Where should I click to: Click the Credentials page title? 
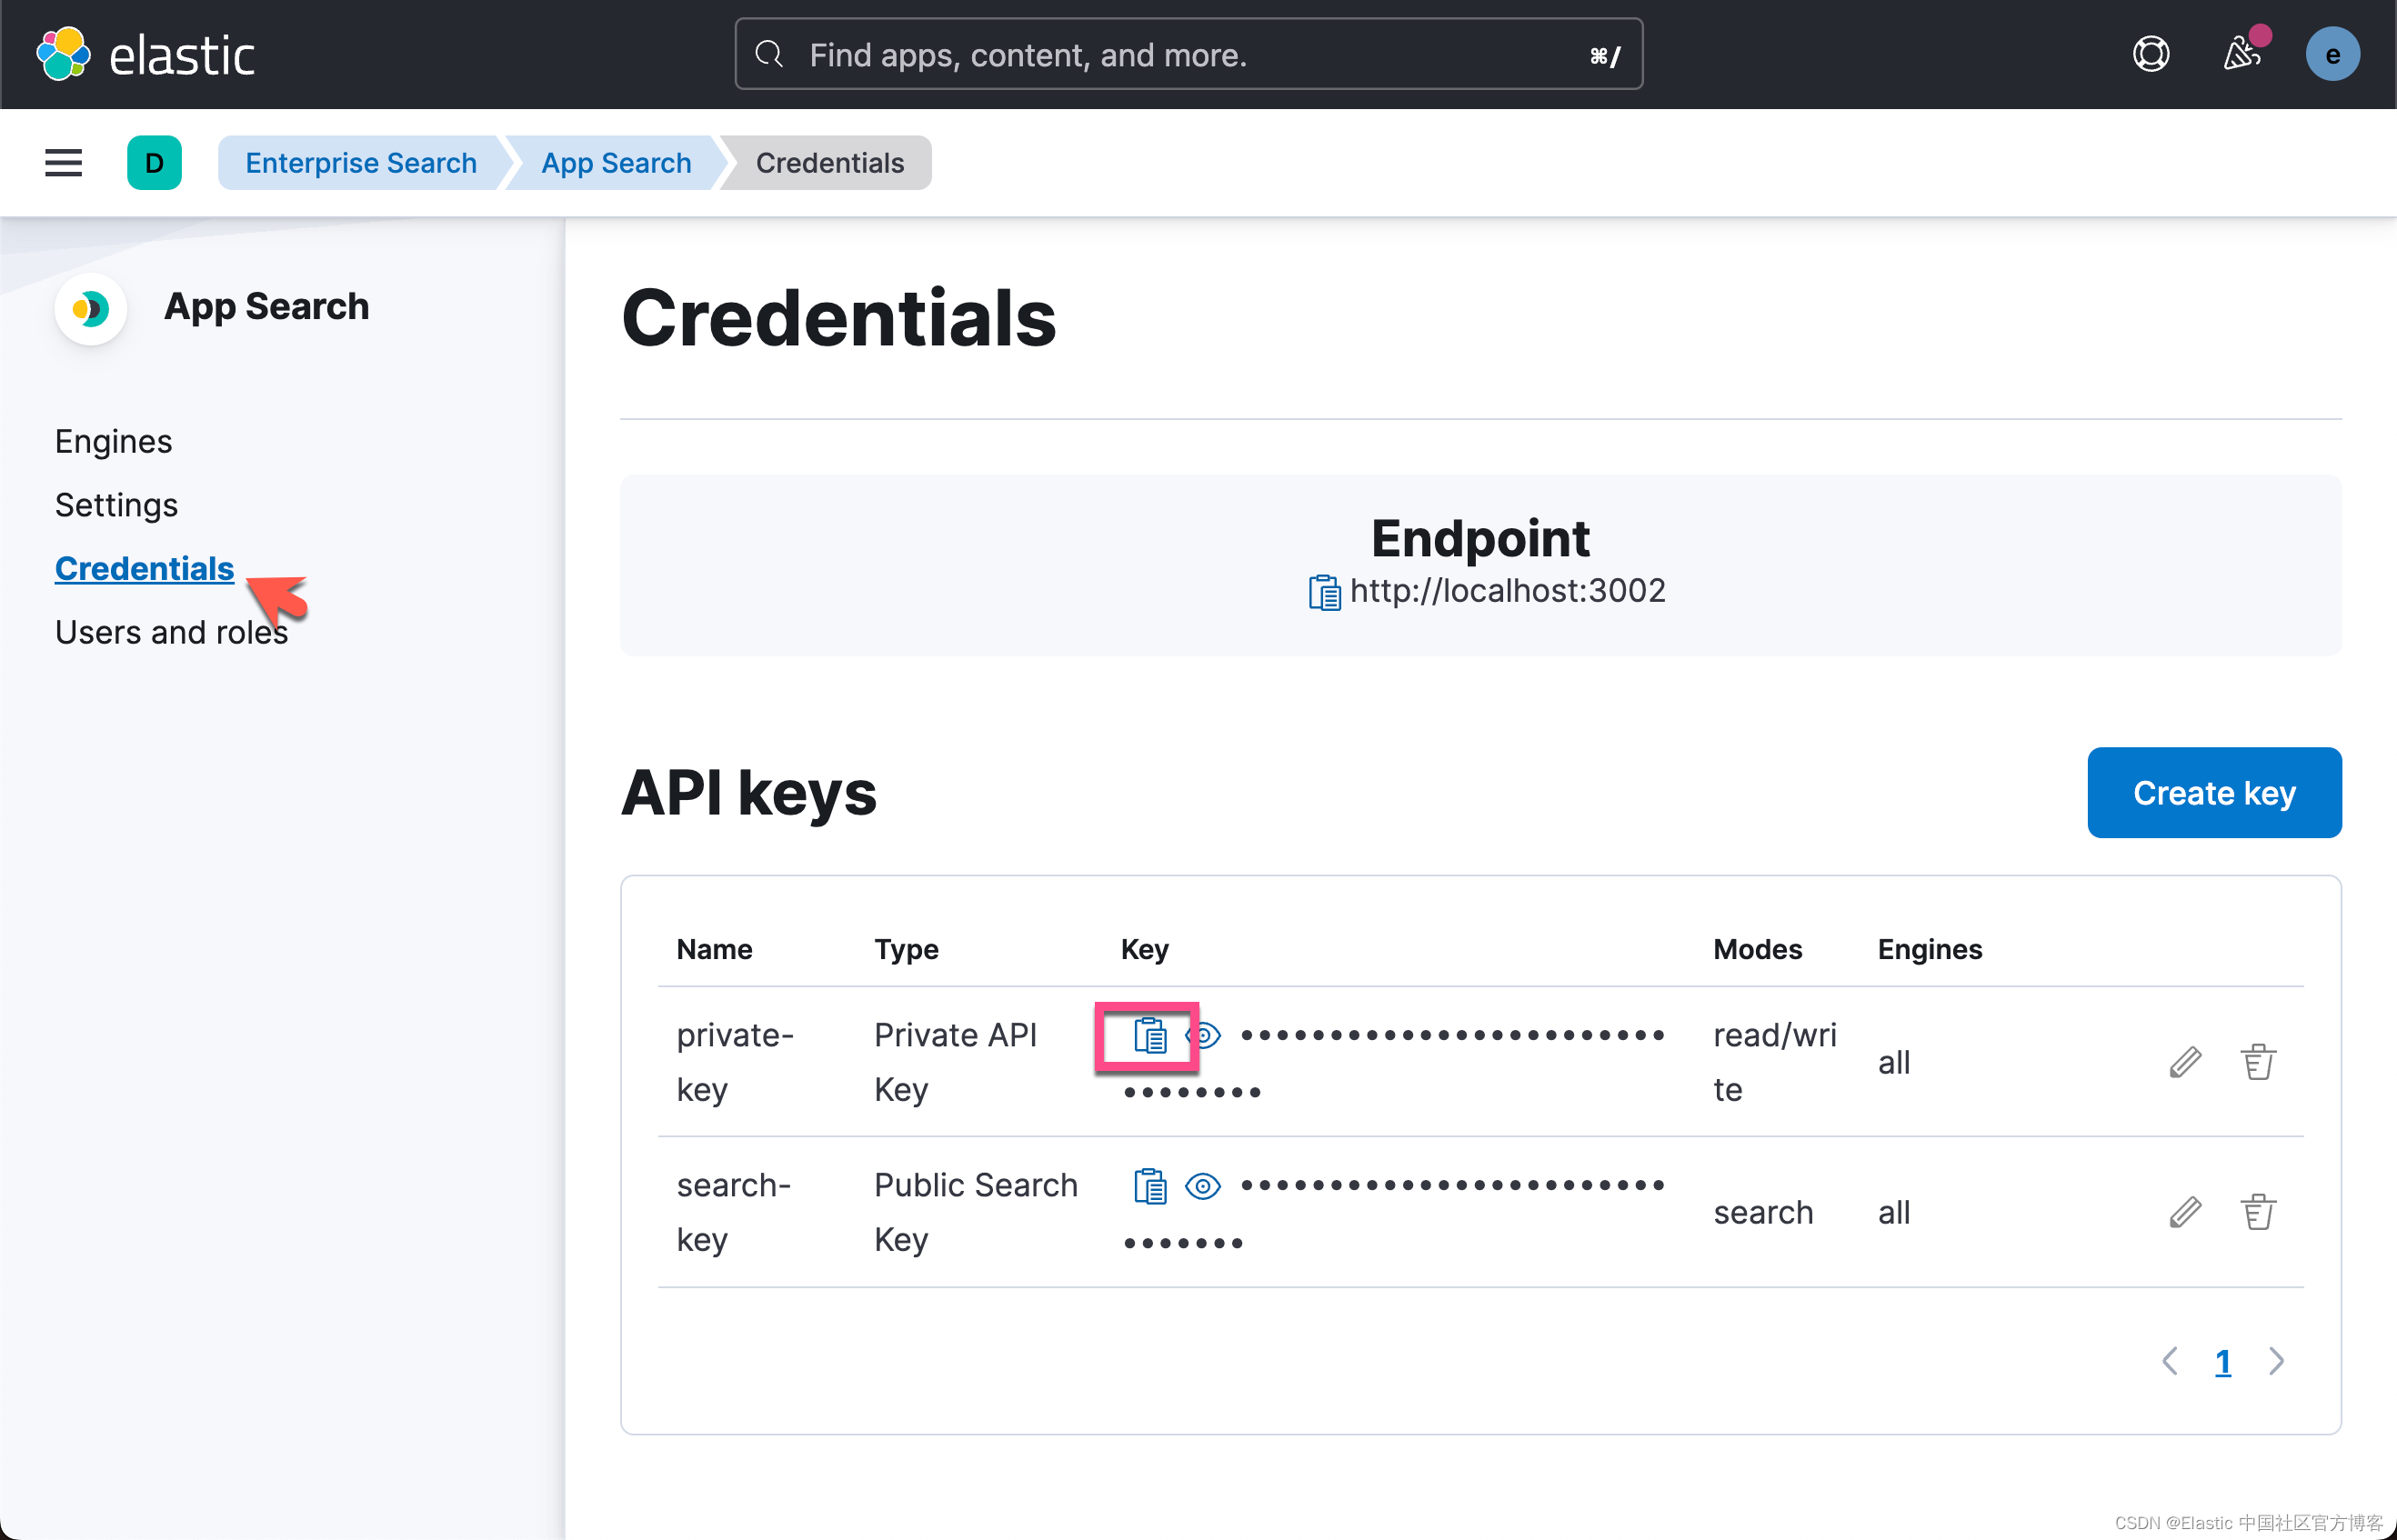[838, 317]
